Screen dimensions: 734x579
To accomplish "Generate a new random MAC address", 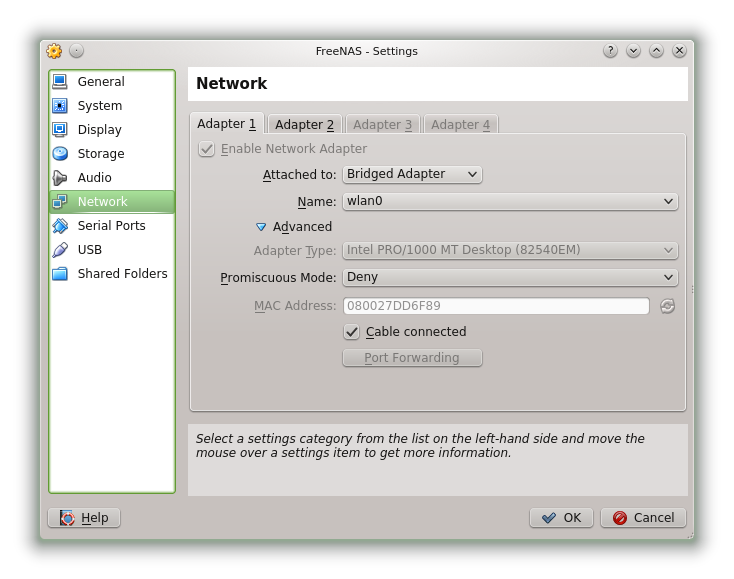I will pyautogui.click(x=667, y=306).
